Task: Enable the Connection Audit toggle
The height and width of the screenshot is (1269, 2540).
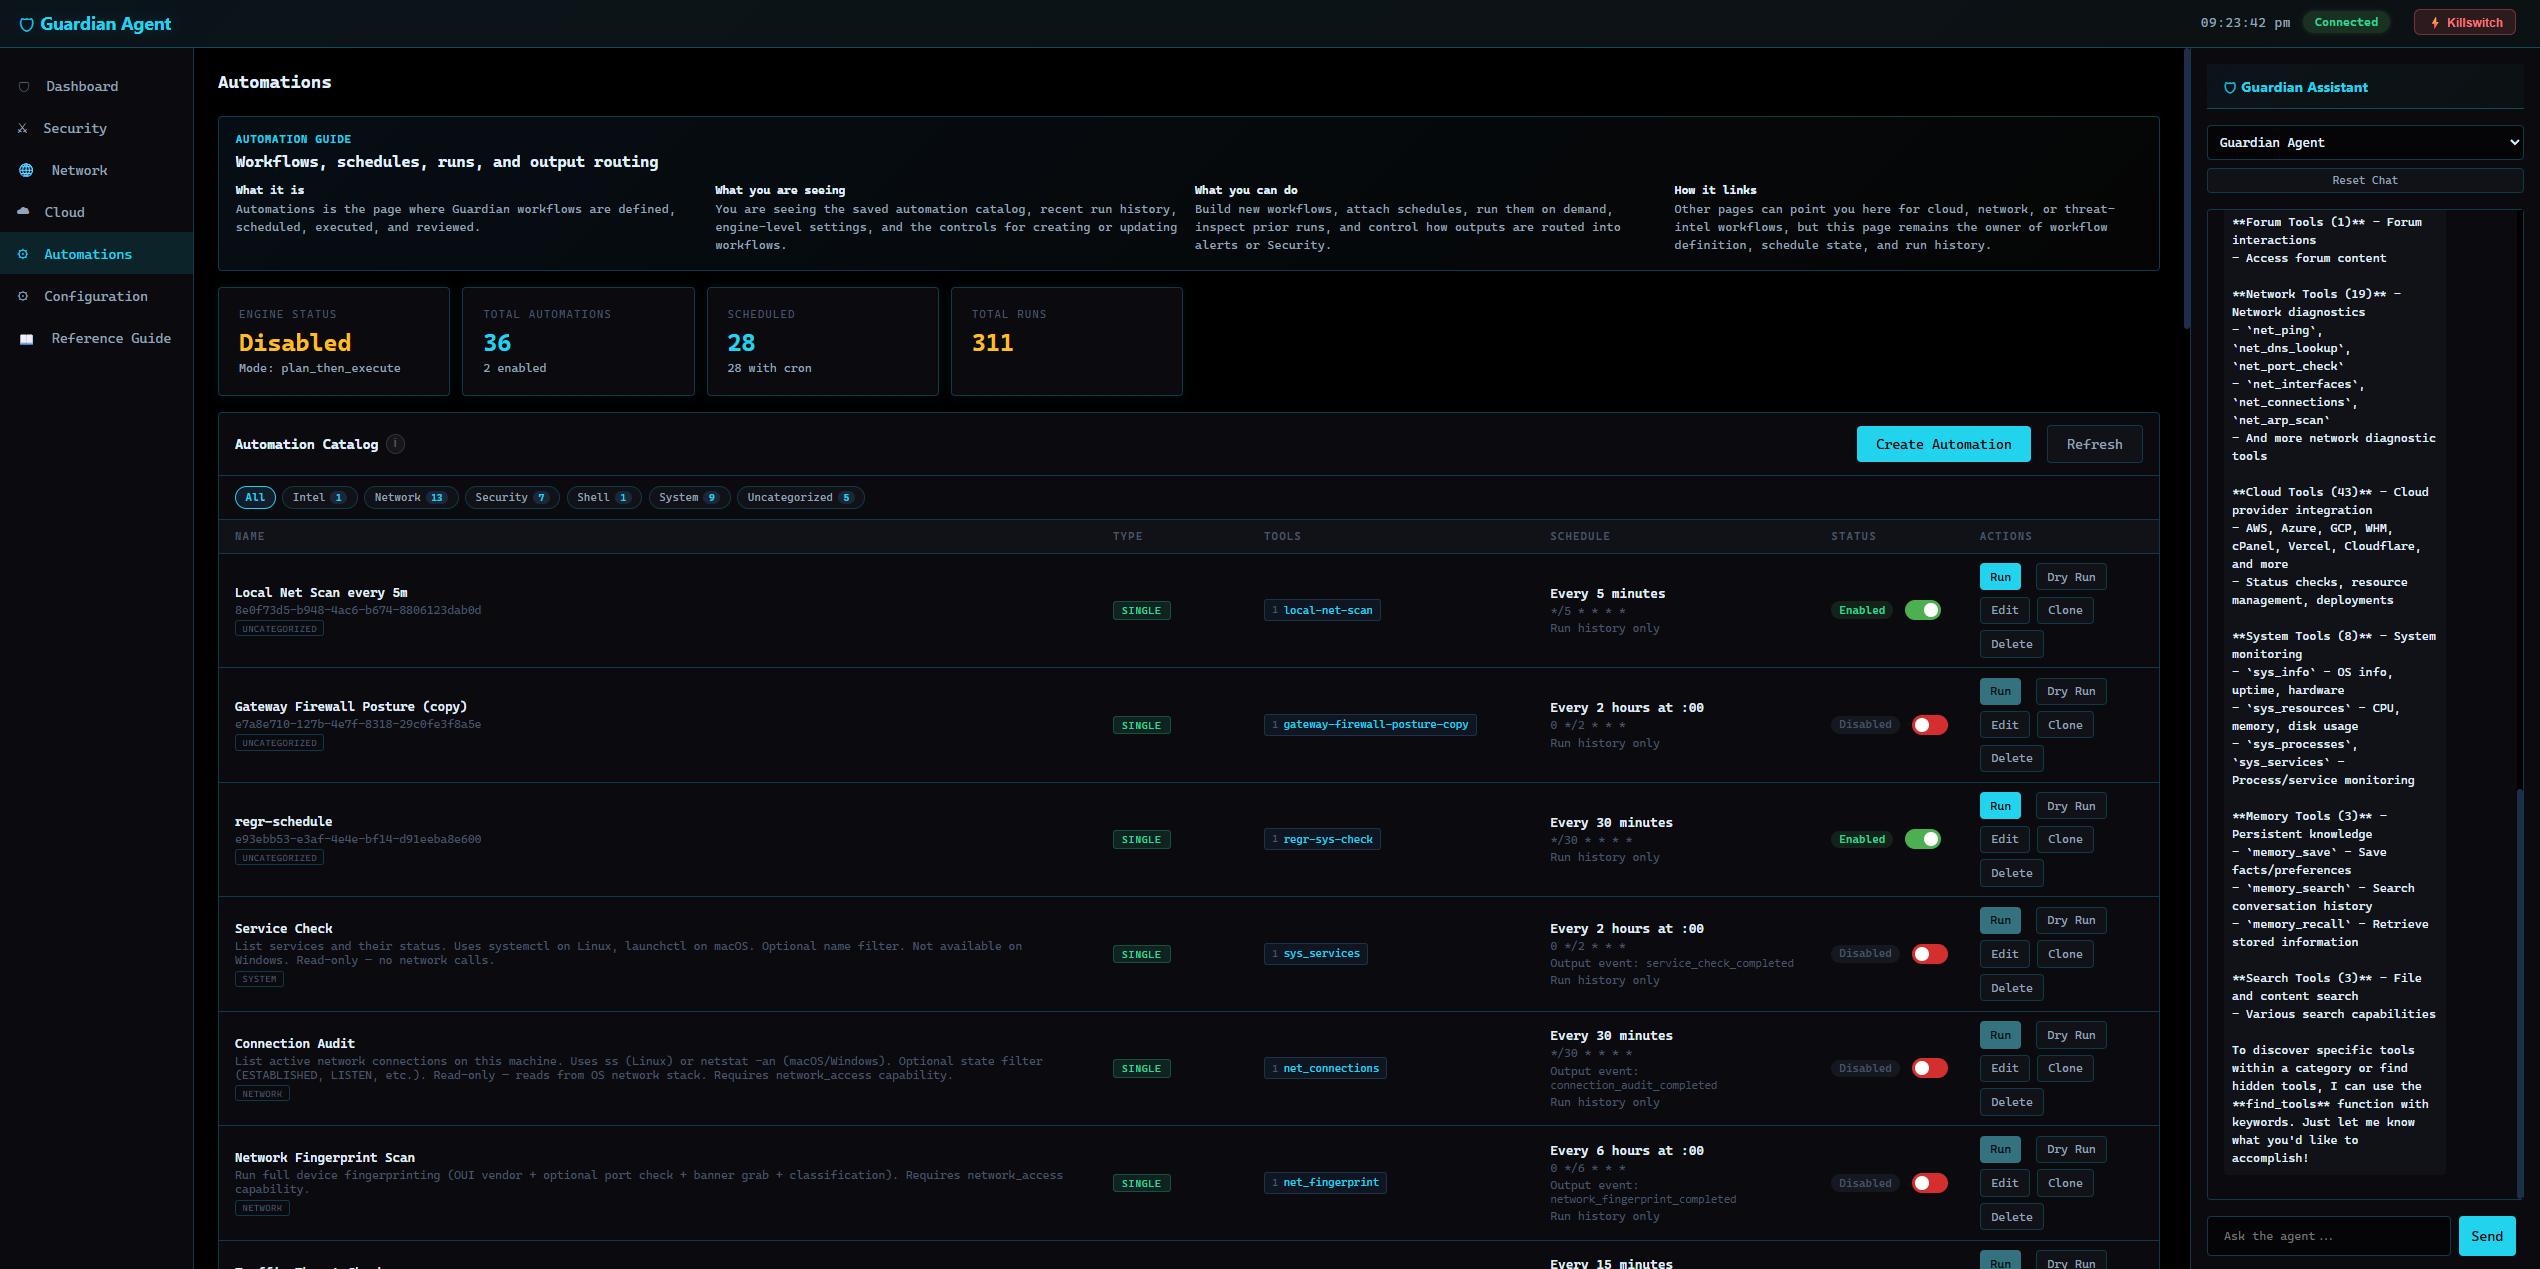Action: [x=1929, y=1068]
